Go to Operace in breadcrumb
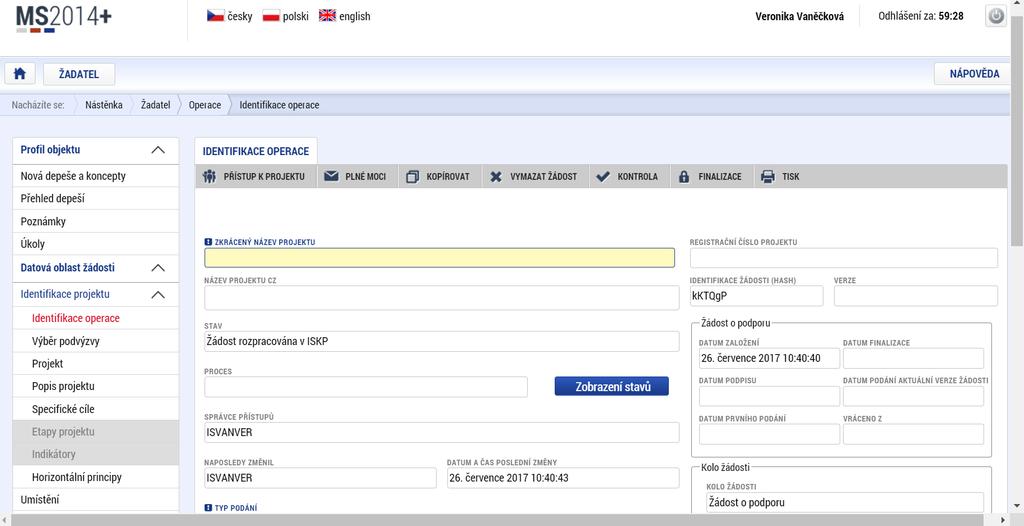Screen dimensions: 1024x526 click(205, 105)
